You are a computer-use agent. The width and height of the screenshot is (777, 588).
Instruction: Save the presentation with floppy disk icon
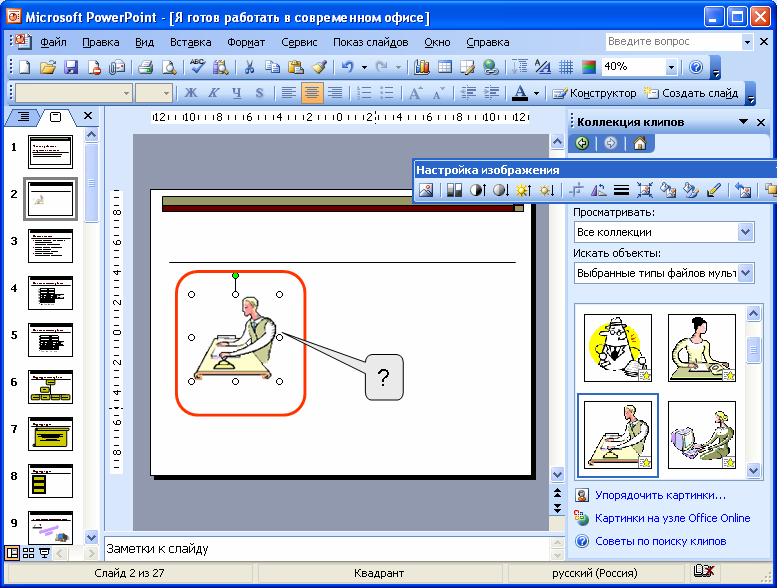click(x=71, y=67)
